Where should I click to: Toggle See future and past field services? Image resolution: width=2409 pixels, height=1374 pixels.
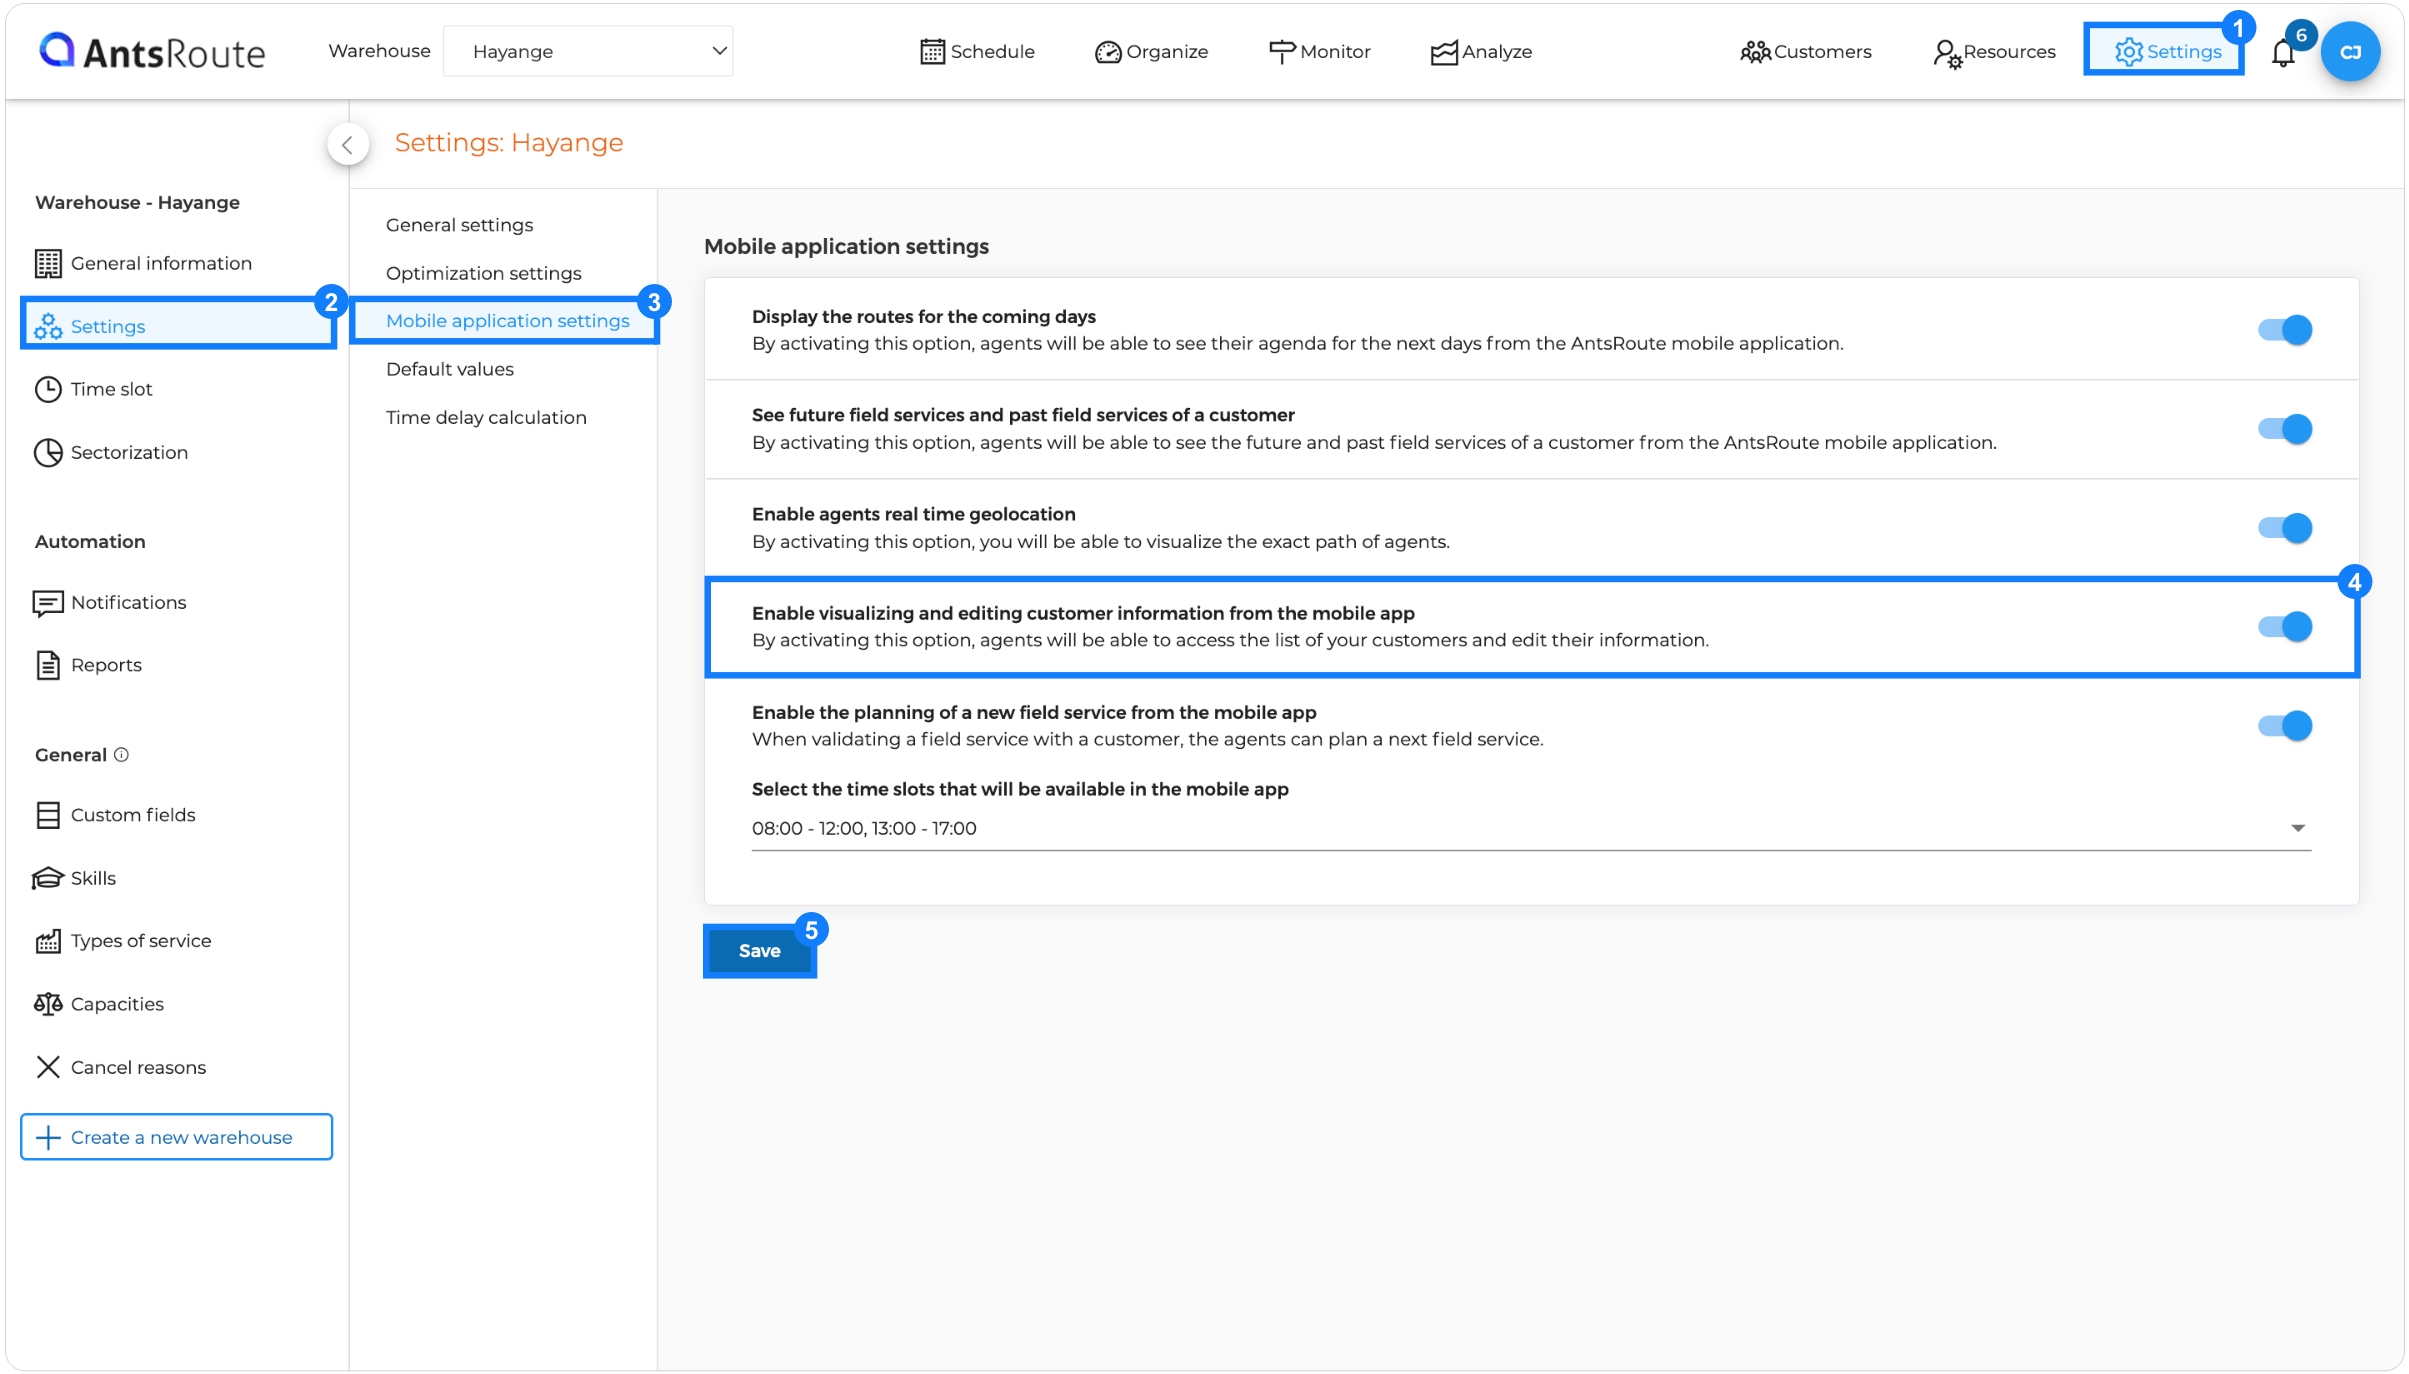tap(2285, 429)
